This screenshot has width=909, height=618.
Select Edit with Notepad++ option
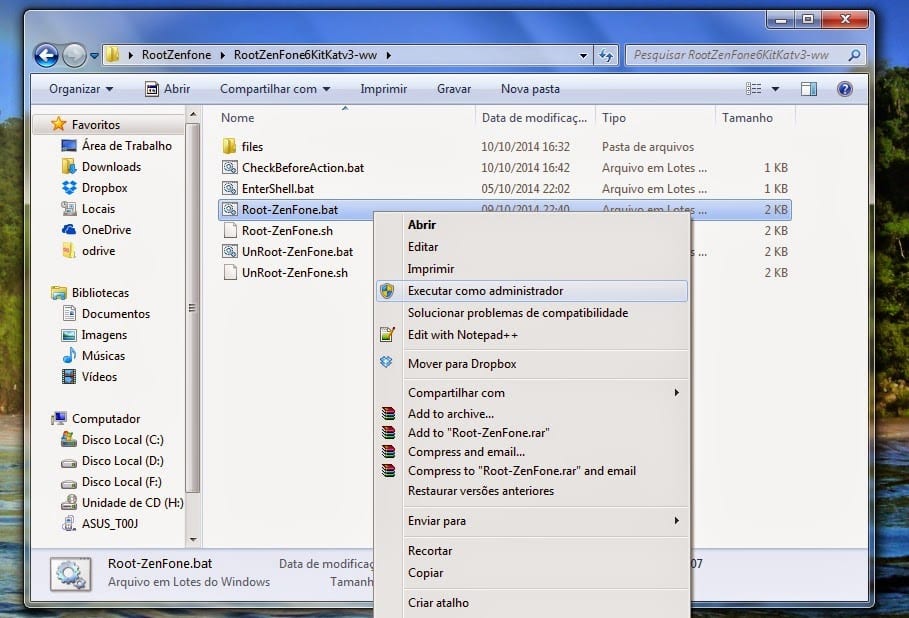coord(462,335)
